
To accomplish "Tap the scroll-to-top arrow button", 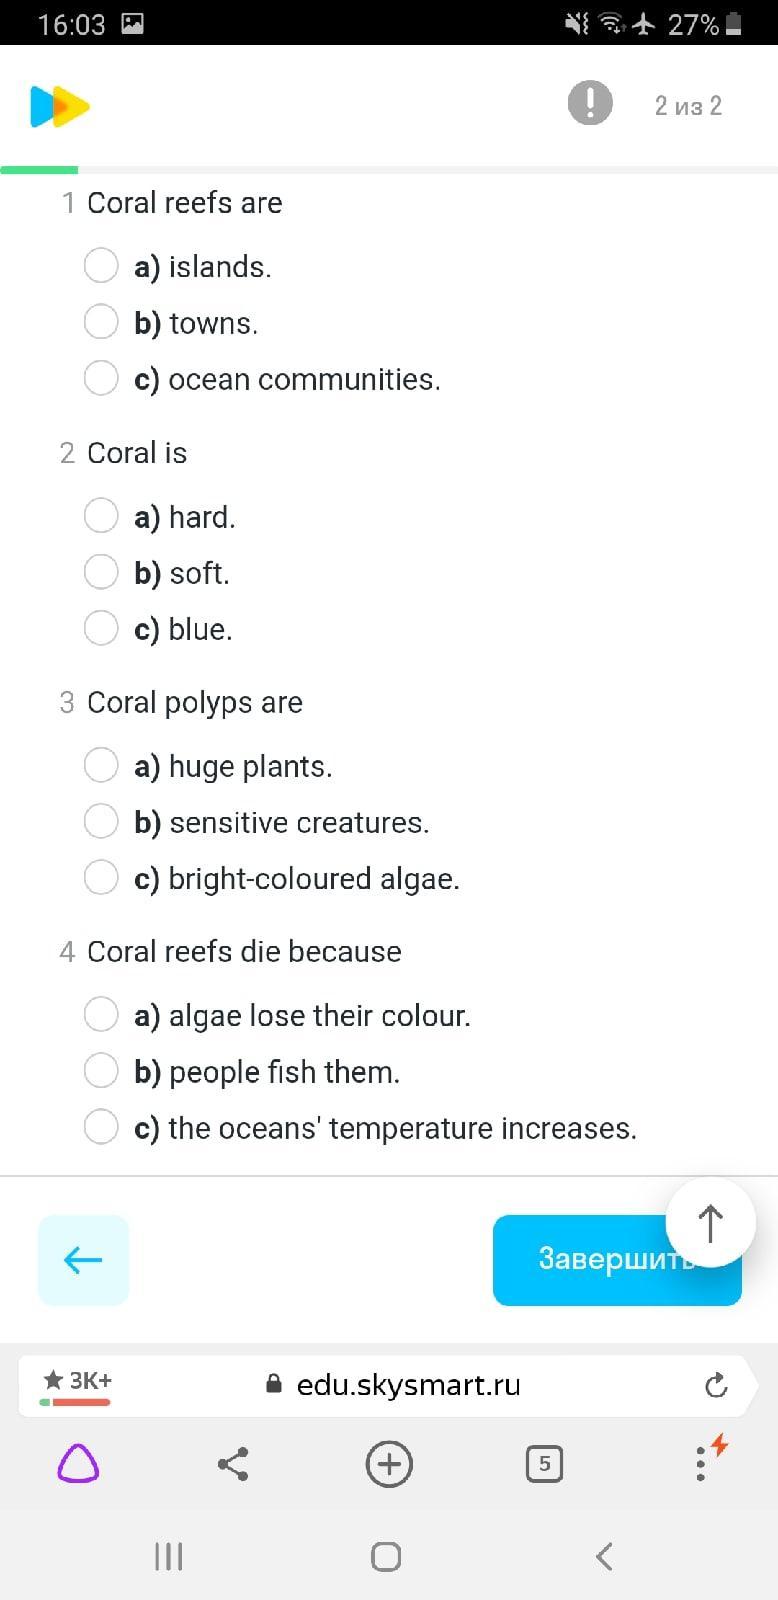I will click(x=710, y=1223).
